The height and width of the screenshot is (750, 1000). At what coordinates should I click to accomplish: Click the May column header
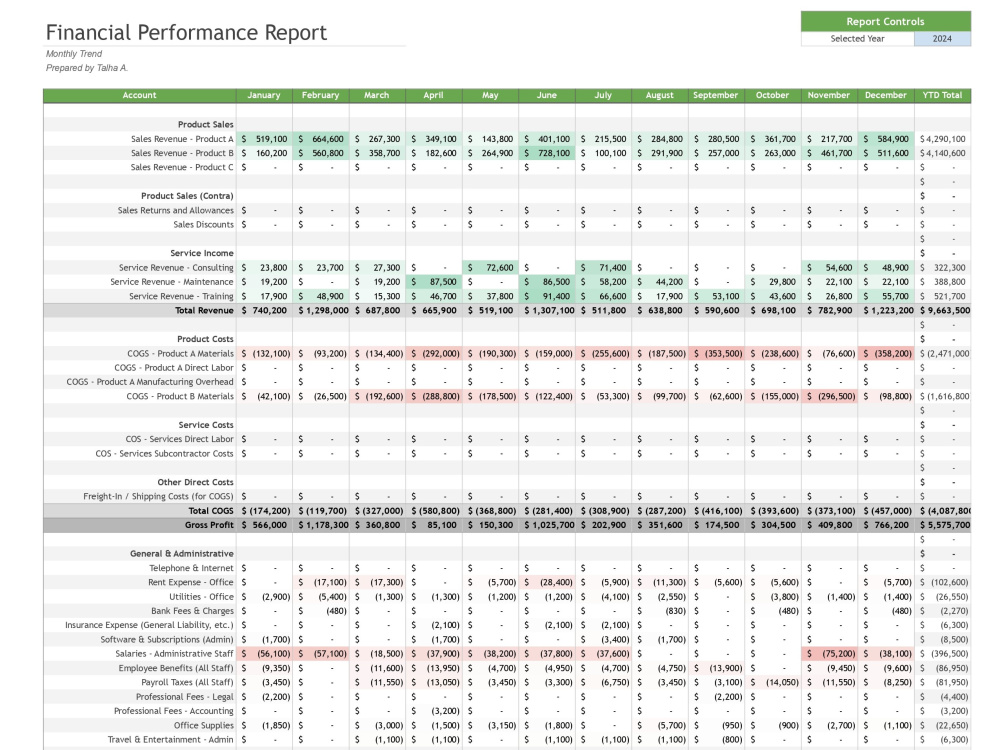490,95
